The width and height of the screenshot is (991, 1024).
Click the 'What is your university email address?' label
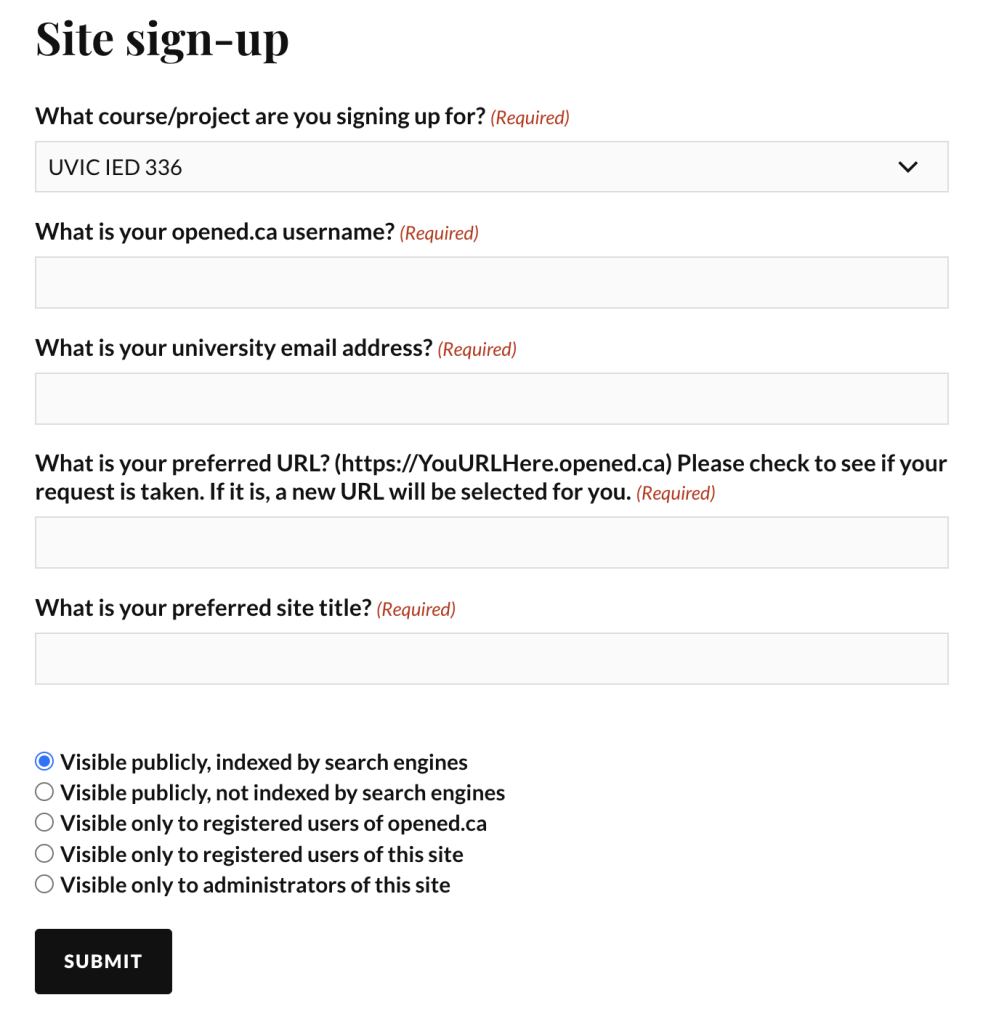pyautogui.click(x=234, y=348)
